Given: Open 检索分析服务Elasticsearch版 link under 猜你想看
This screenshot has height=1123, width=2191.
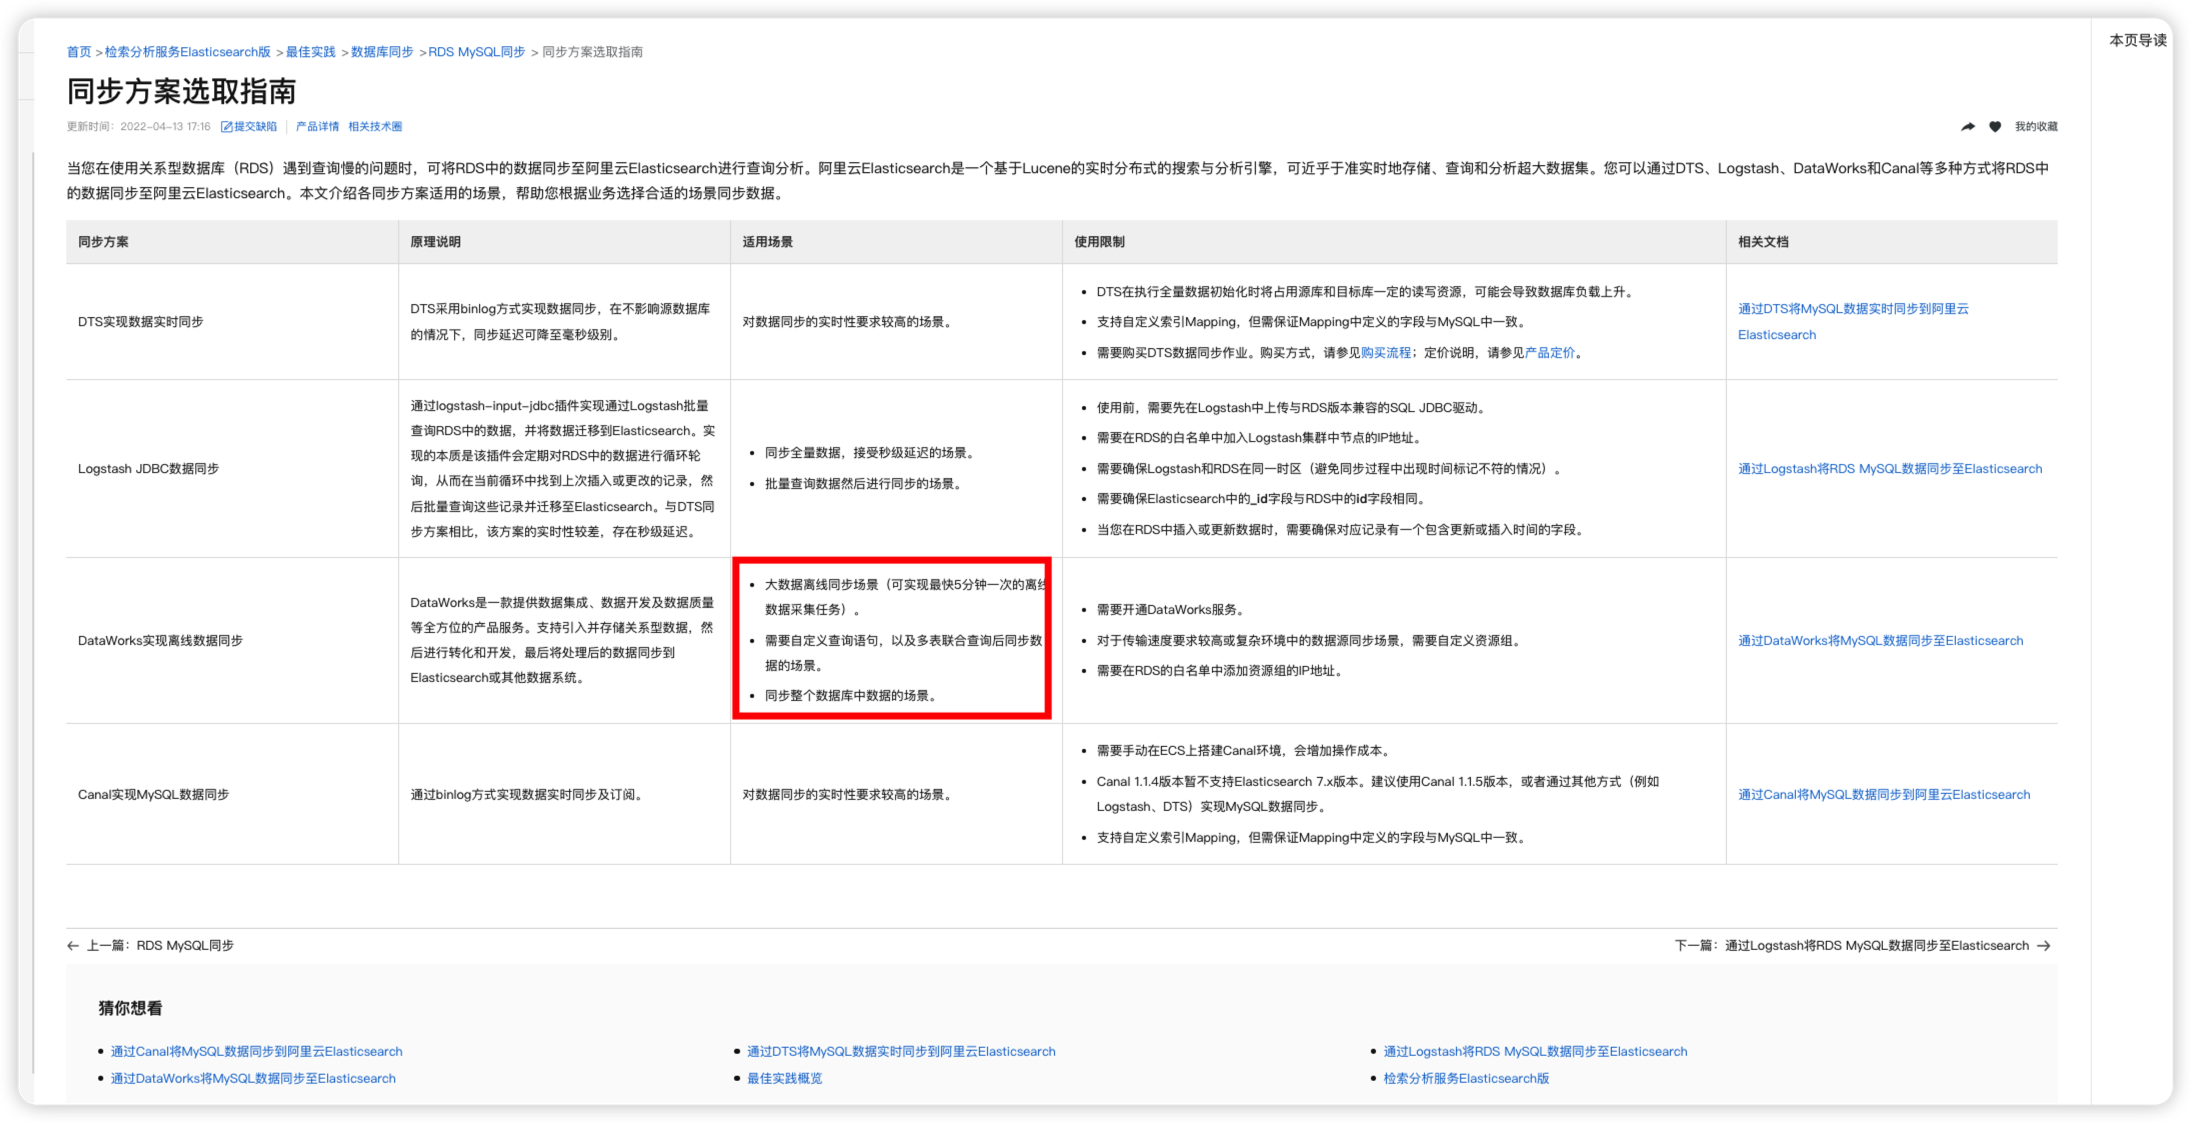Looking at the screenshot, I should 1466,1079.
